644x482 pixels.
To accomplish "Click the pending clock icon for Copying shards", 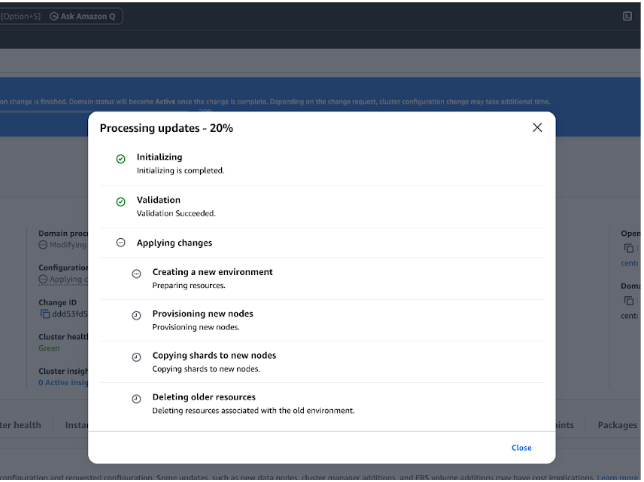I will 136,357.
